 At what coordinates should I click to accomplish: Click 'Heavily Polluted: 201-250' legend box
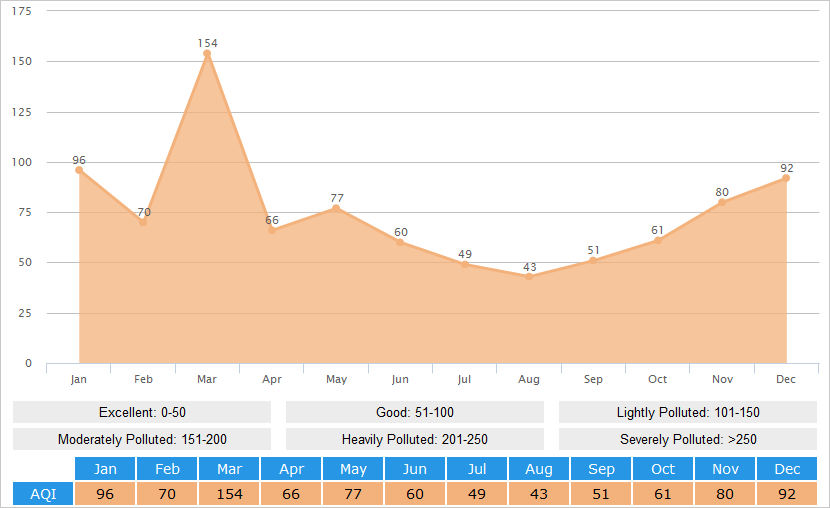[415, 439]
